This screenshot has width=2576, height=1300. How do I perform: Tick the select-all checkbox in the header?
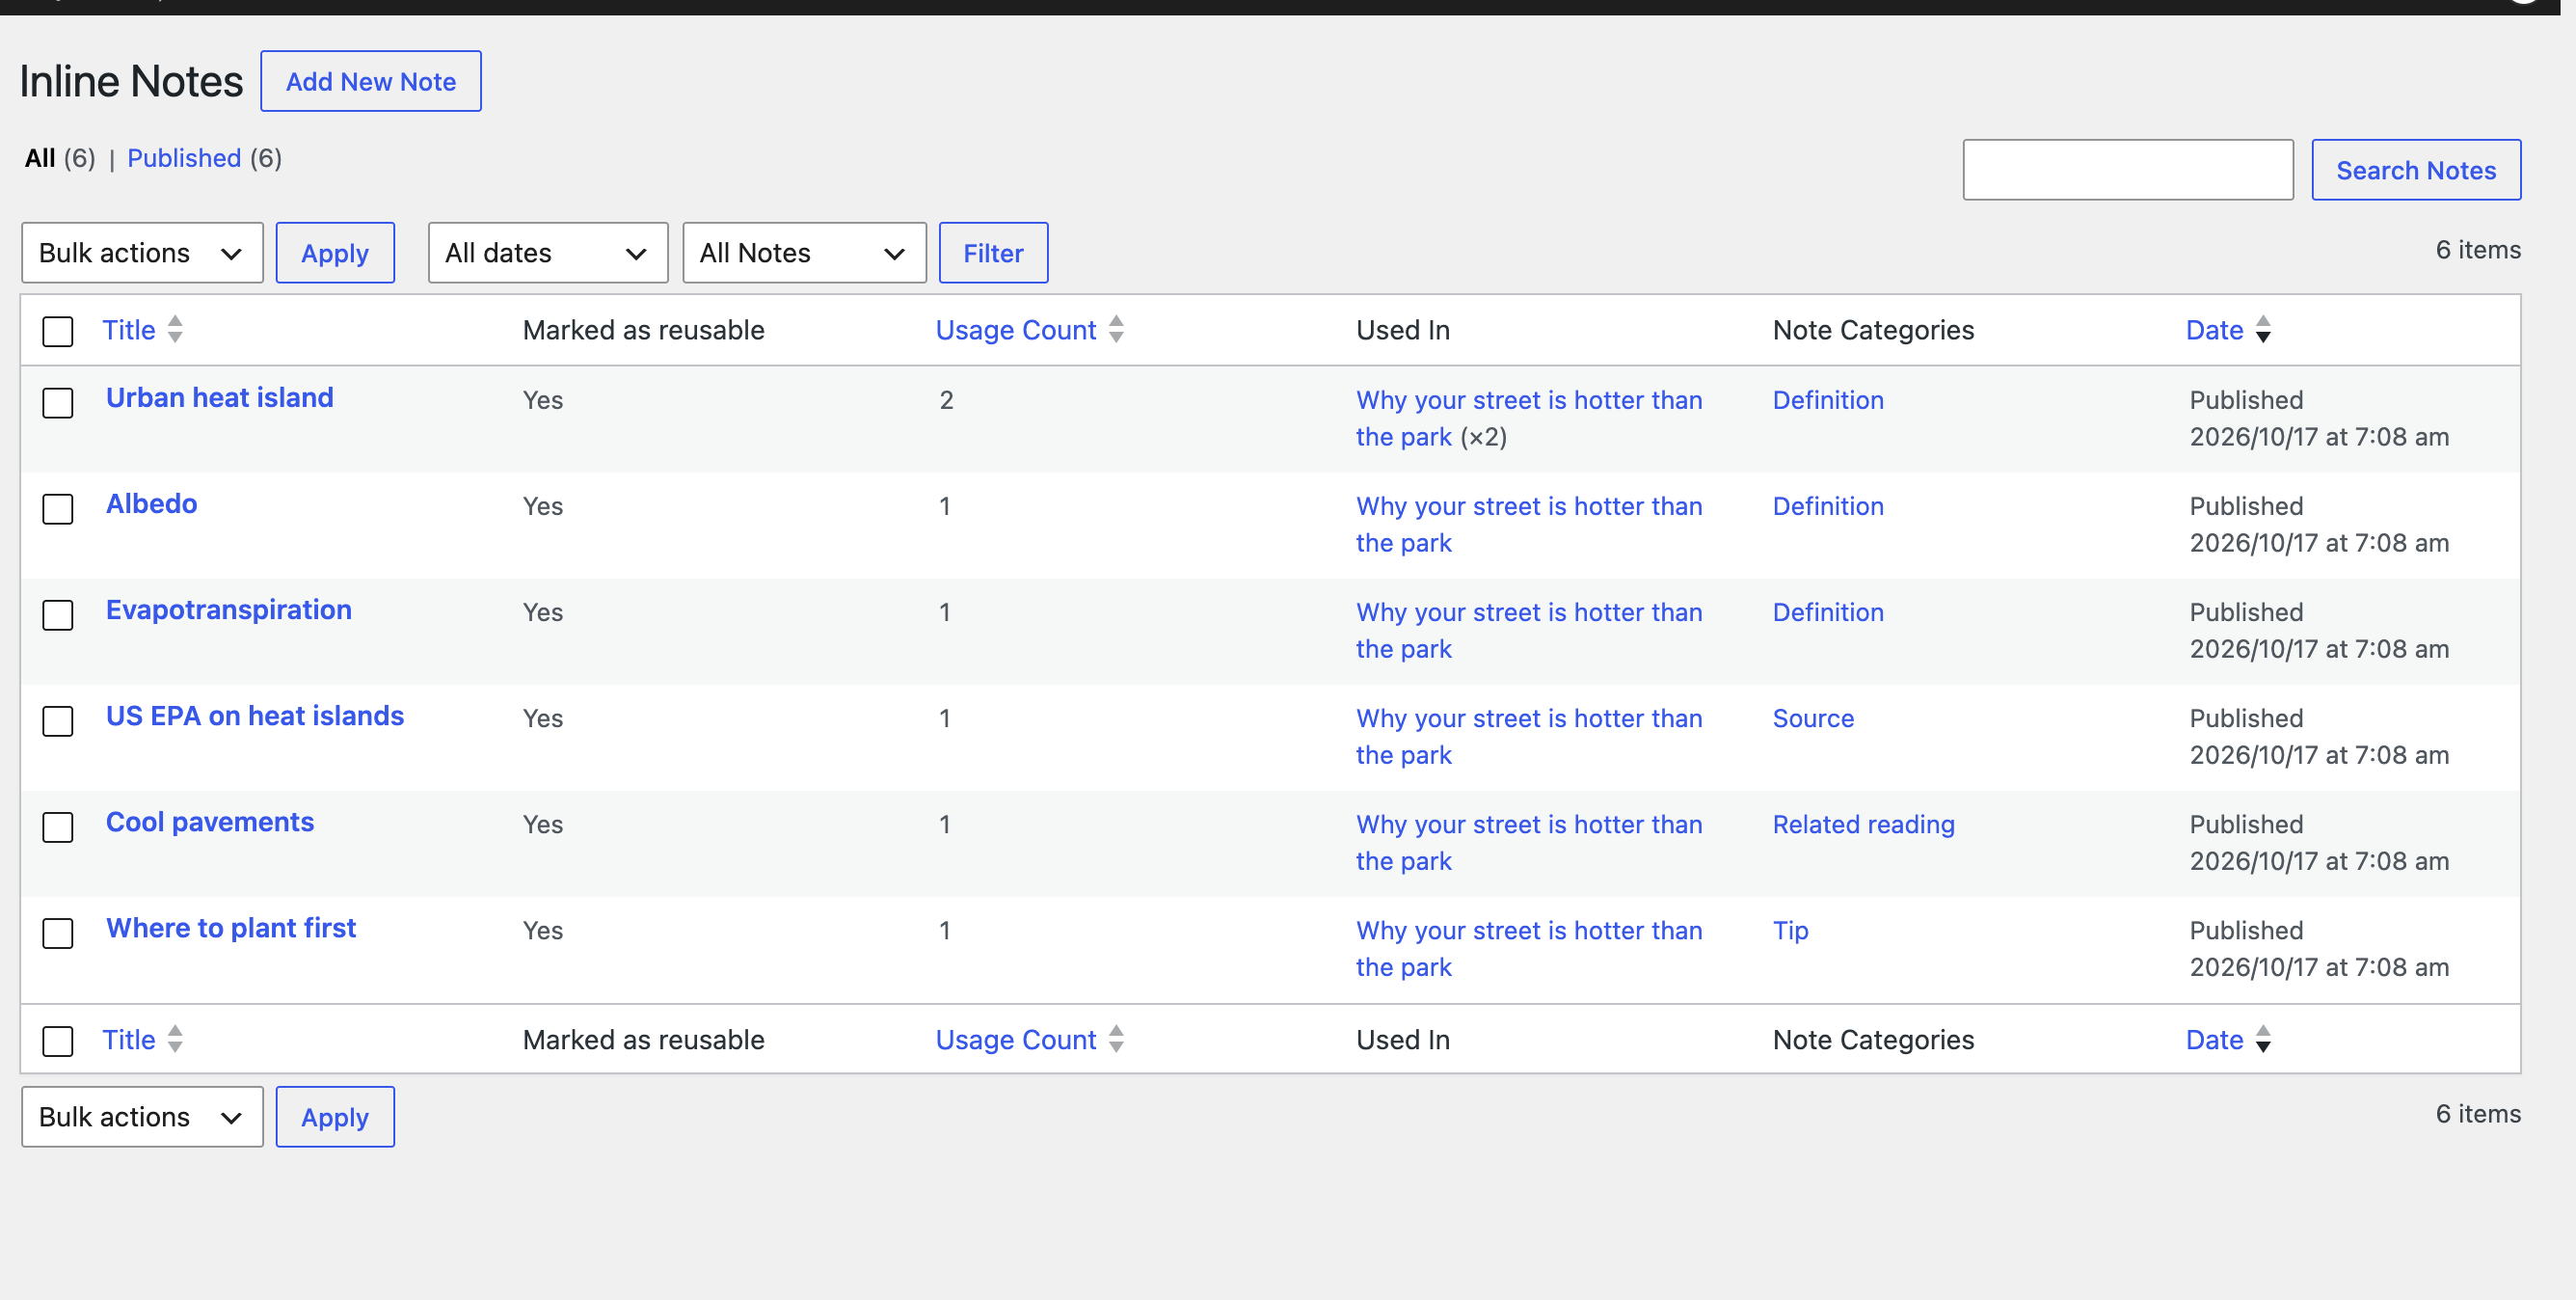(58, 331)
